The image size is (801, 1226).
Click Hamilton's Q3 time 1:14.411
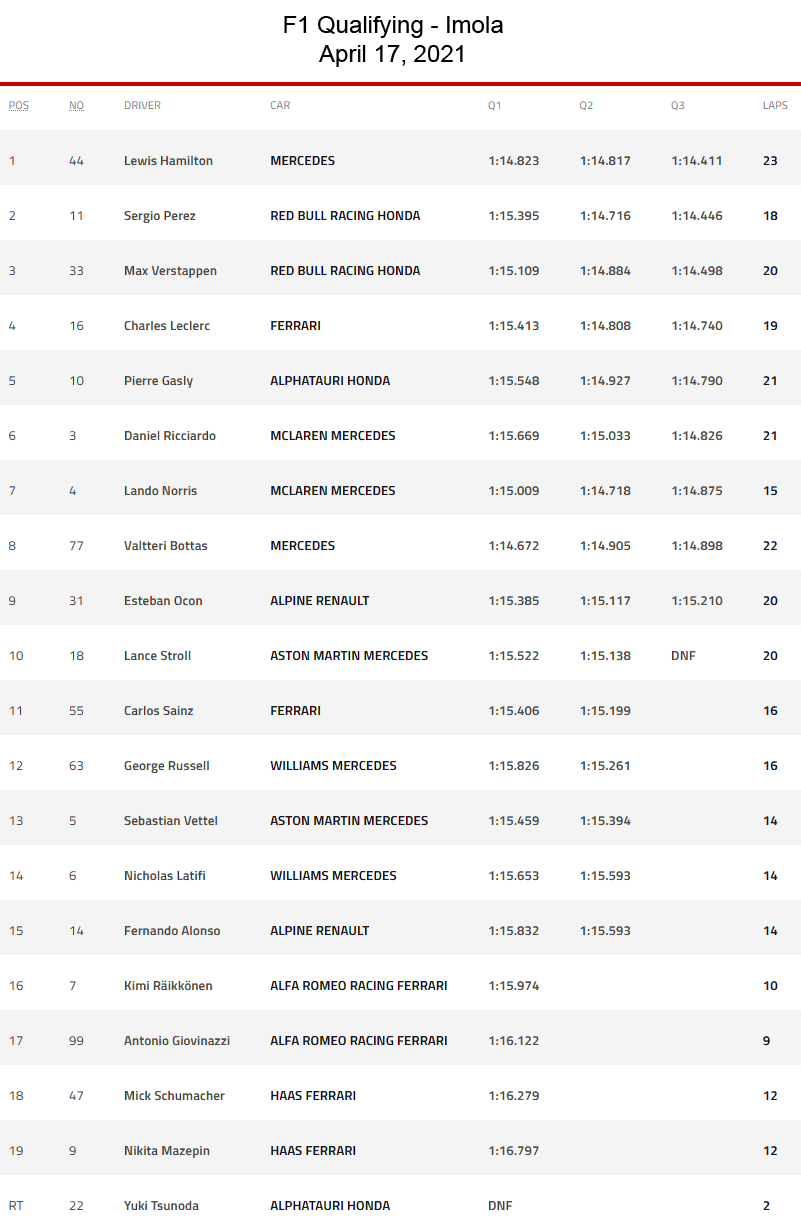pyautogui.click(x=697, y=161)
